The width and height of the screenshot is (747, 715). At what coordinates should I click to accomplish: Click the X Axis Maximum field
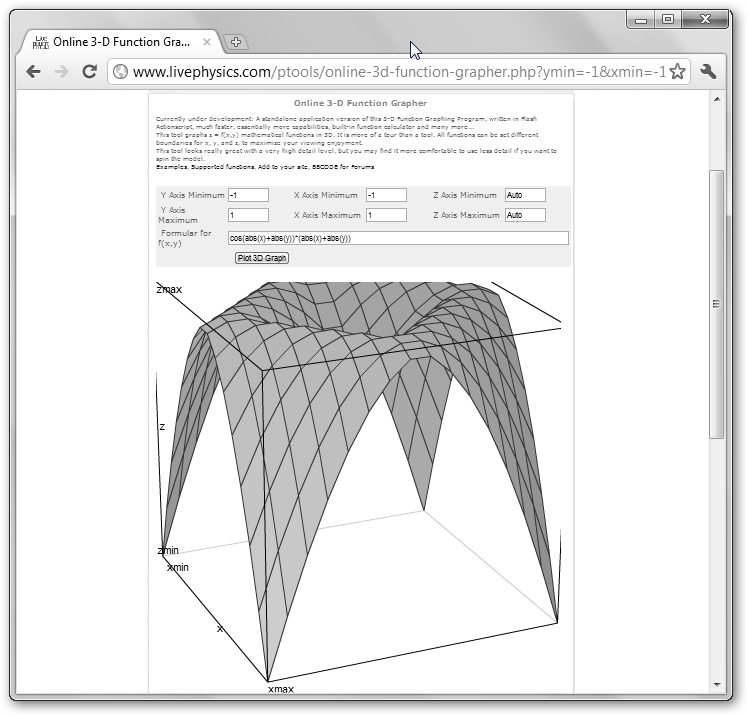coord(386,215)
